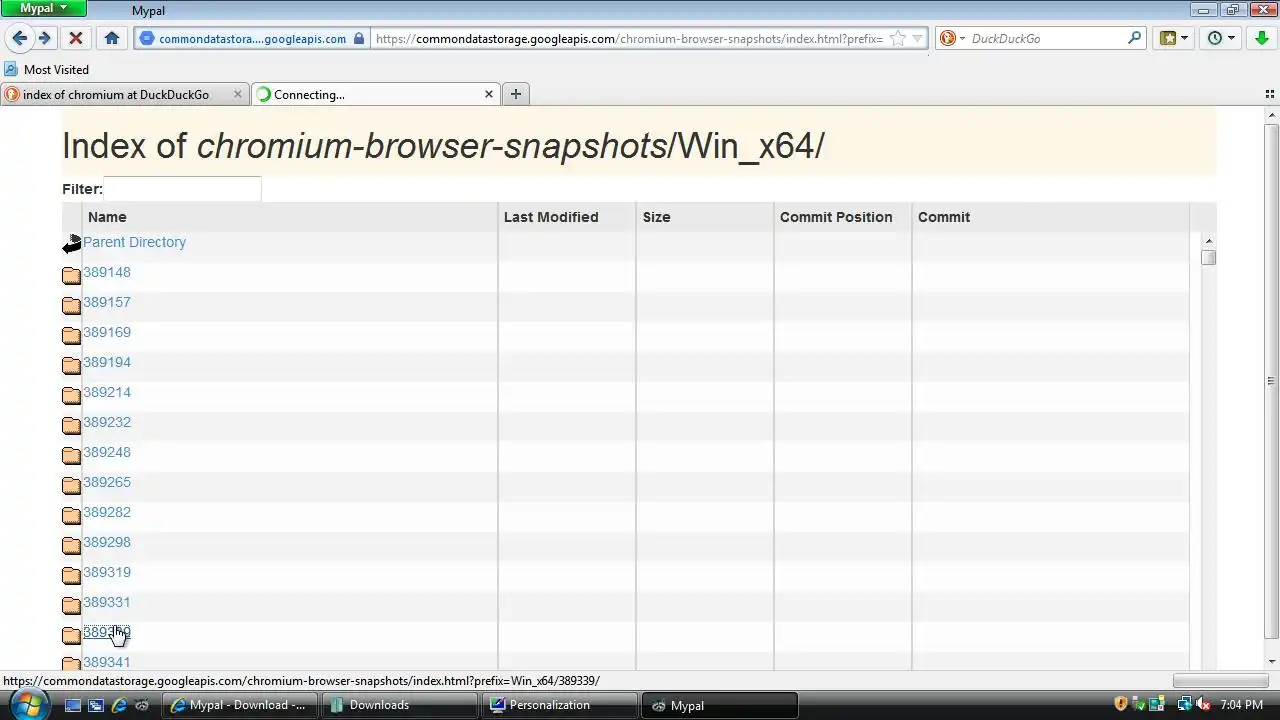This screenshot has width=1280, height=720.
Task: Open the URL bar history dropdown arrow
Action: tap(918, 38)
